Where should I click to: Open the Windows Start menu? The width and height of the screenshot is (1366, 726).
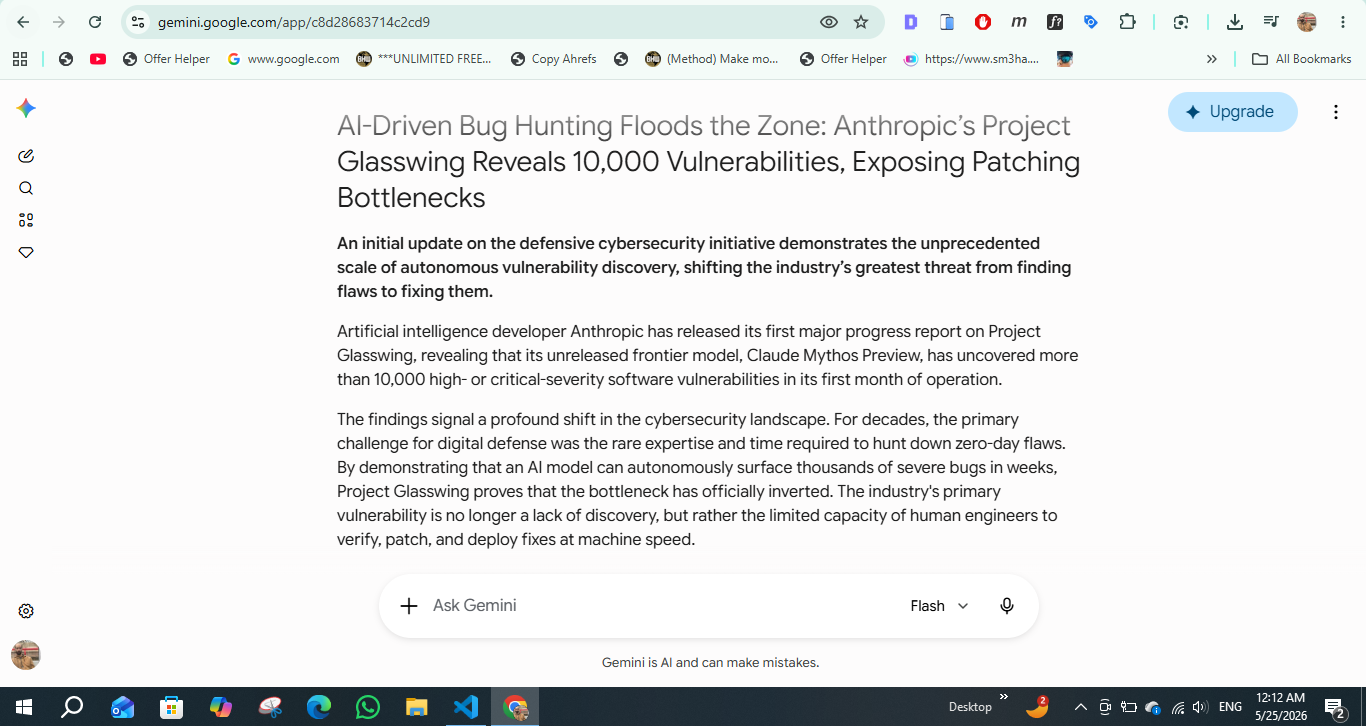pyautogui.click(x=23, y=707)
